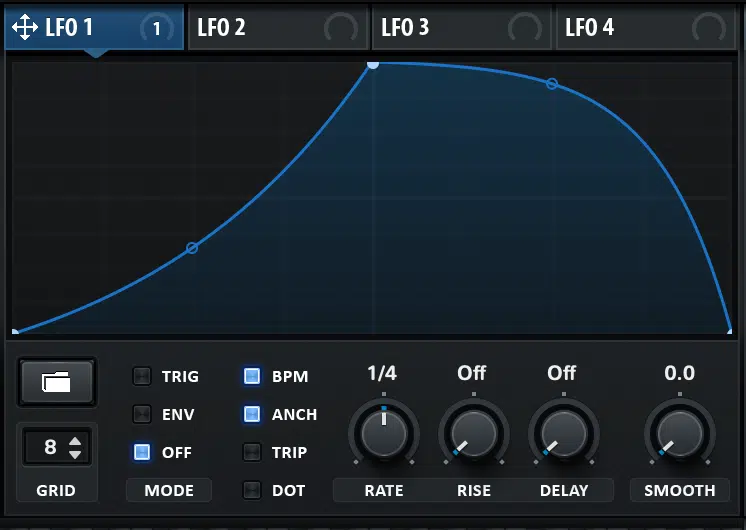Switch to the LFO 3 tab

point(462,27)
